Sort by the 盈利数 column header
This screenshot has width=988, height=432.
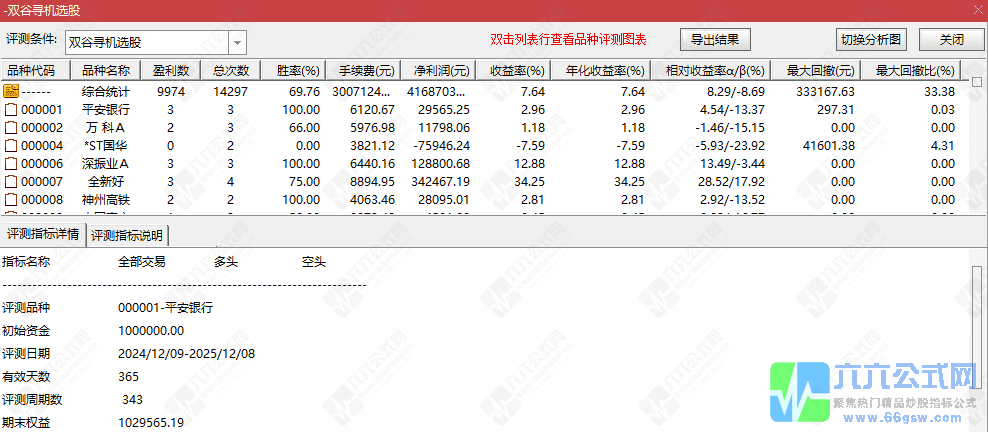170,70
